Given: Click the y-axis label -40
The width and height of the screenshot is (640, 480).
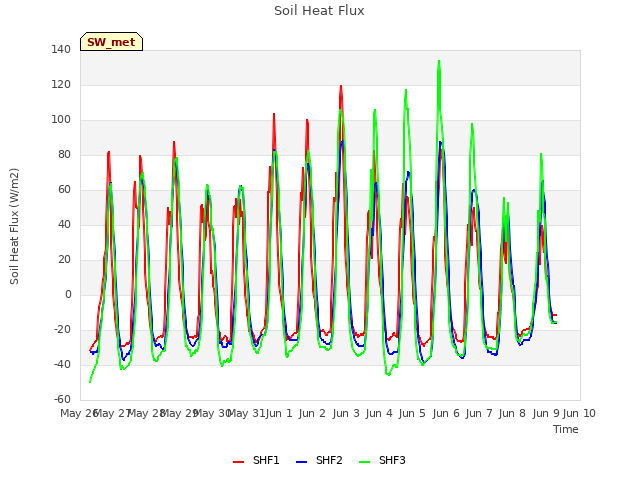Looking at the screenshot, I should tap(62, 364).
